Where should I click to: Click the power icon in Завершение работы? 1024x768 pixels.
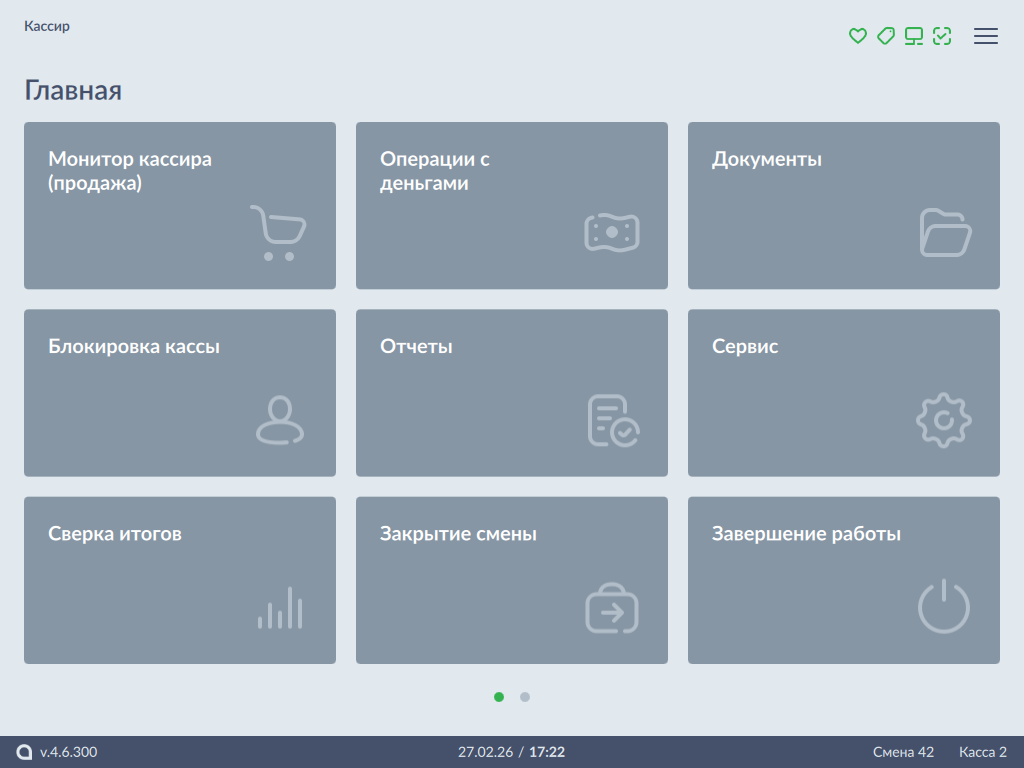click(x=944, y=607)
